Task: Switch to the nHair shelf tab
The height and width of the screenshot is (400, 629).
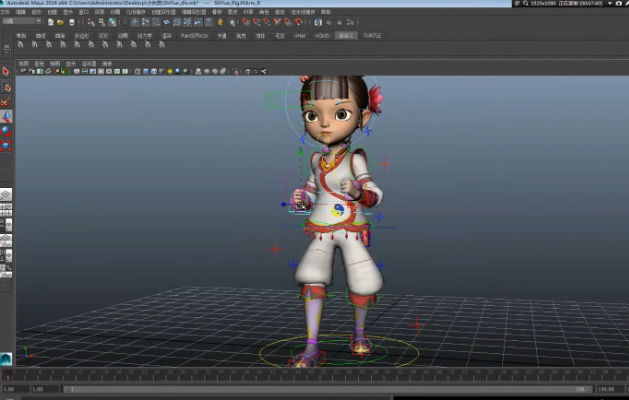Action: 300,36
